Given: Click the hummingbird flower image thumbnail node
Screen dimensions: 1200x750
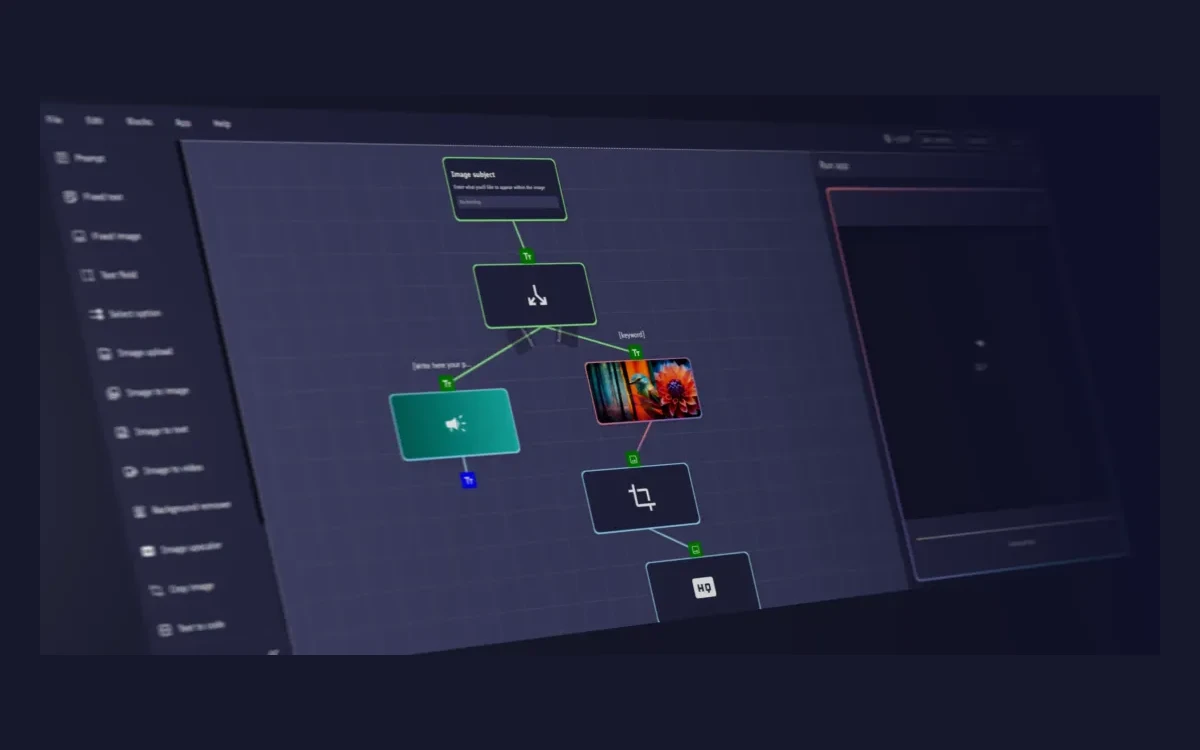Looking at the screenshot, I should [643, 390].
